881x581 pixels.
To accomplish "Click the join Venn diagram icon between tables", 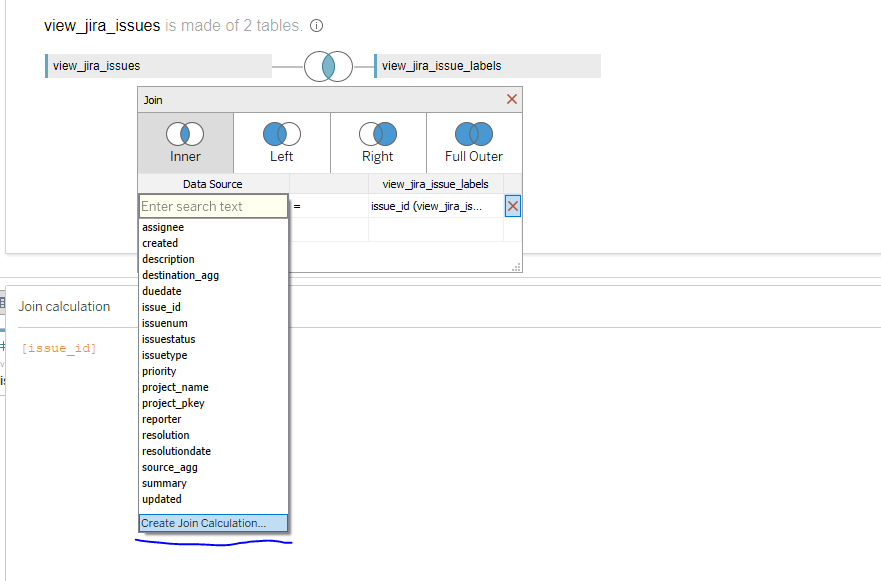I will pos(329,66).
